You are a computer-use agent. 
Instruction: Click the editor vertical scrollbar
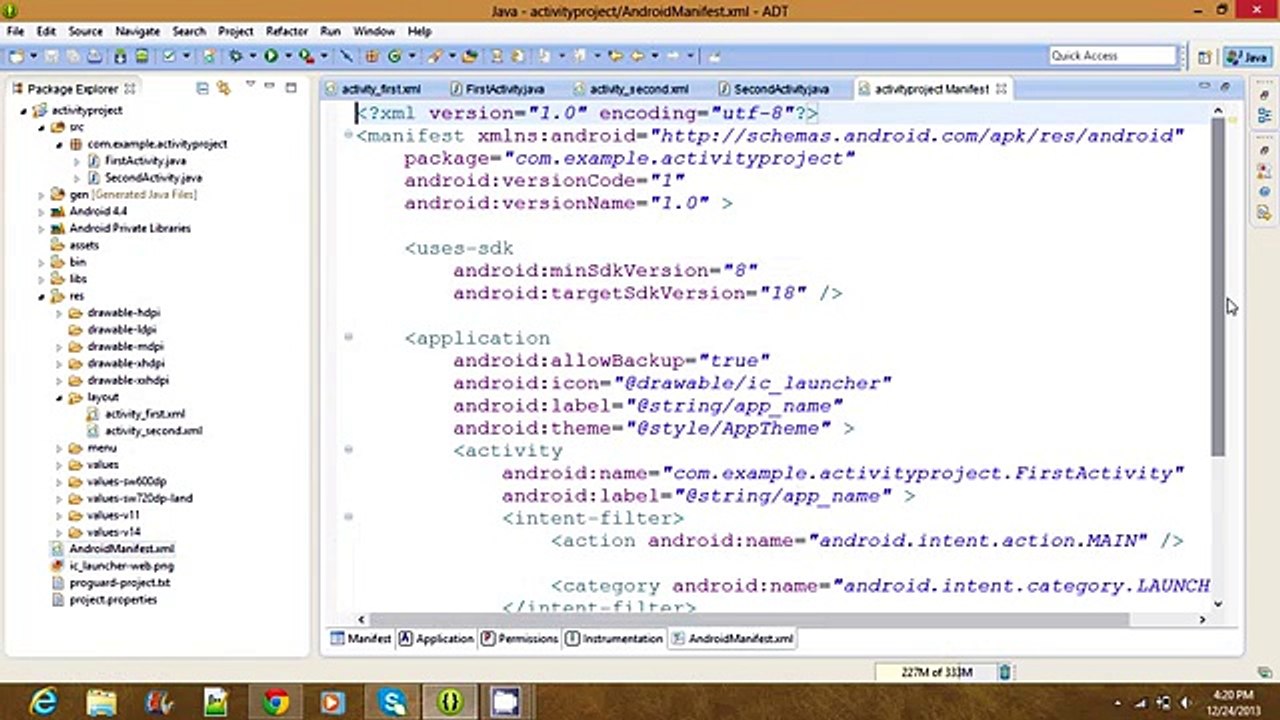click(1218, 285)
